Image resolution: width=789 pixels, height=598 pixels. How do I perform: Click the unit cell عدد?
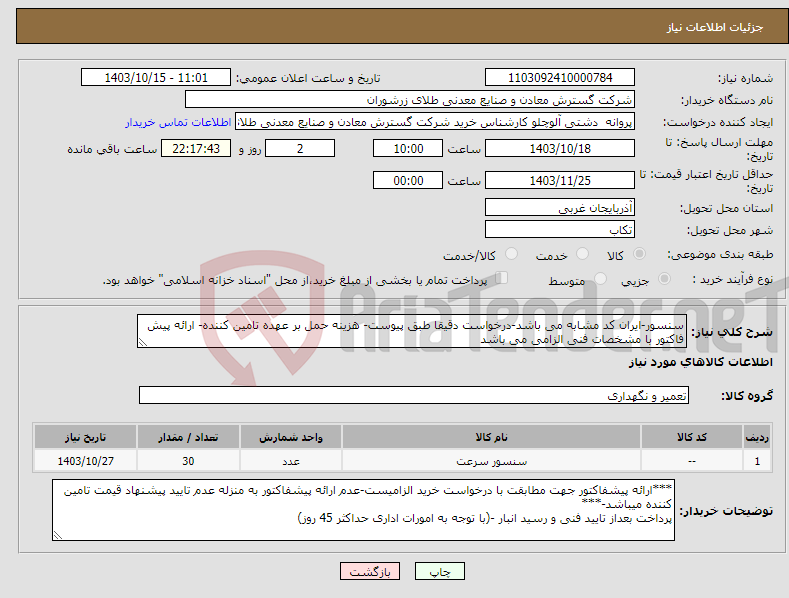point(291,461)
